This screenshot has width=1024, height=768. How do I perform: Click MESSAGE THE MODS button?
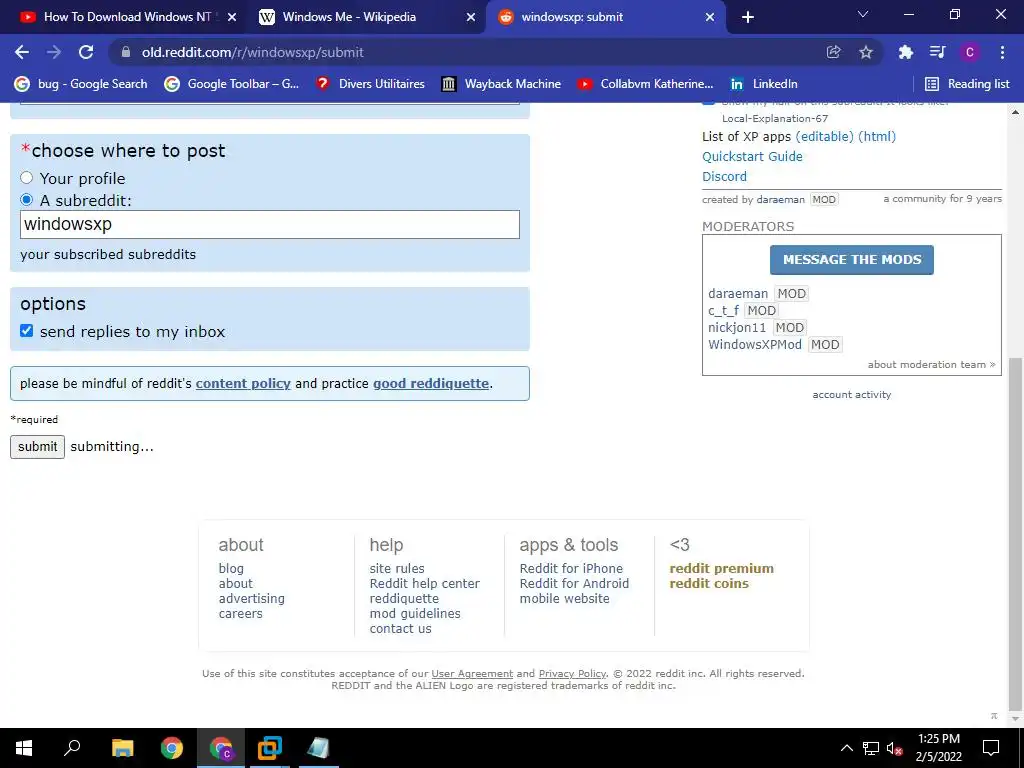coord(852,260)
